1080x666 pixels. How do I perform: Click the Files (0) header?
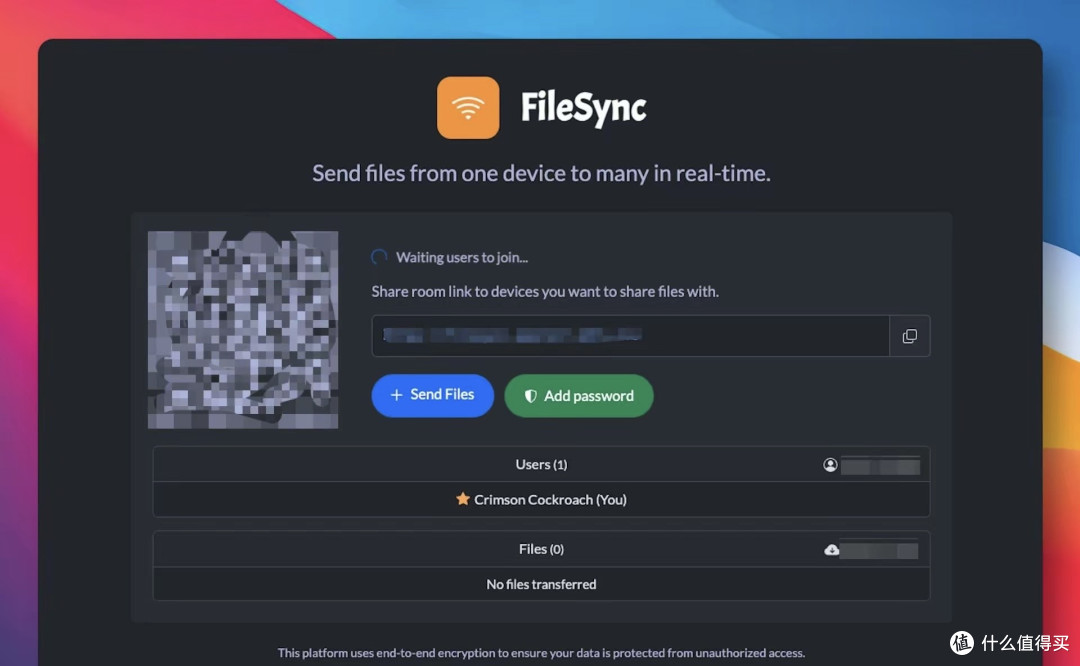pyautogui.click(x=541, y=549)
